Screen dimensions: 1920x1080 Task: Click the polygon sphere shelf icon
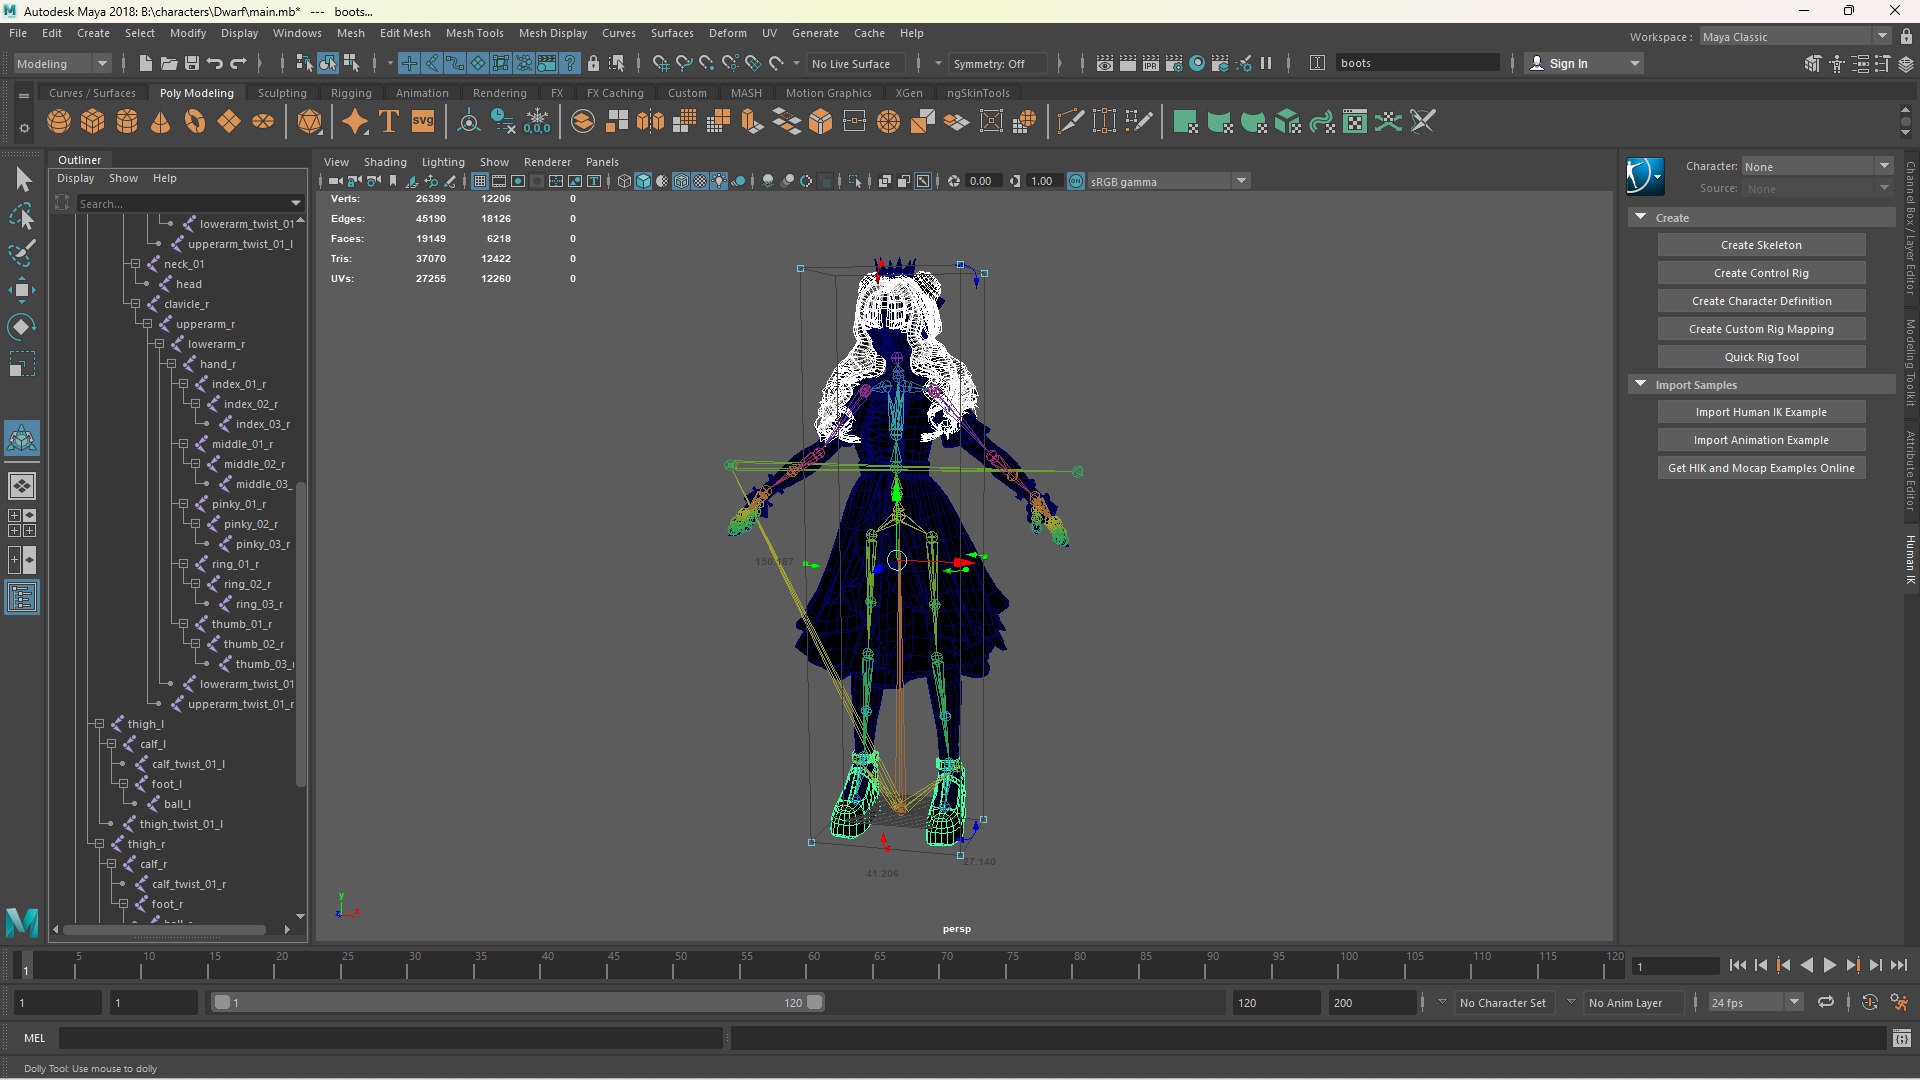(x=59, y=122)
